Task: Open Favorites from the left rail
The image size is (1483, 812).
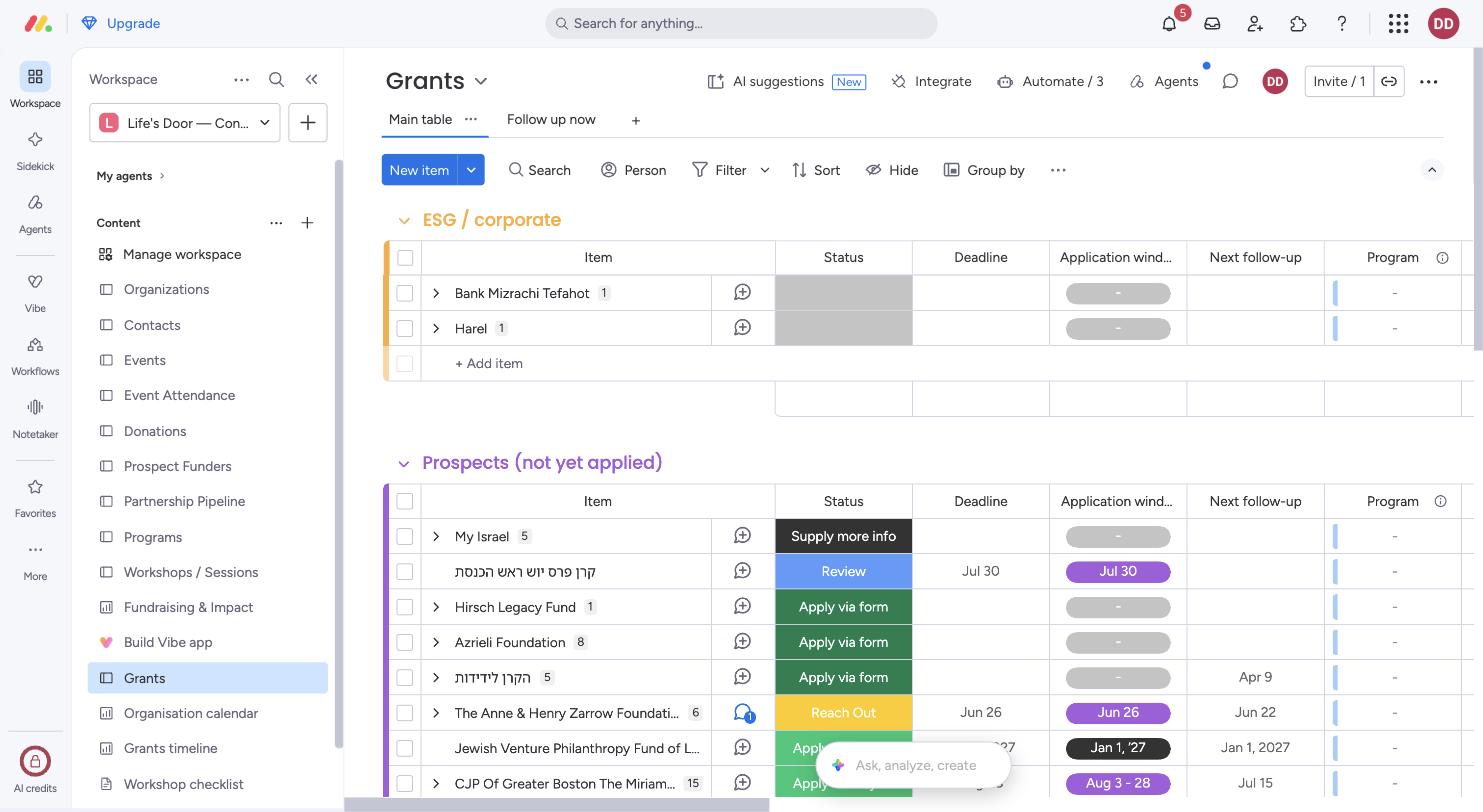Action: (x=35, y=497)
